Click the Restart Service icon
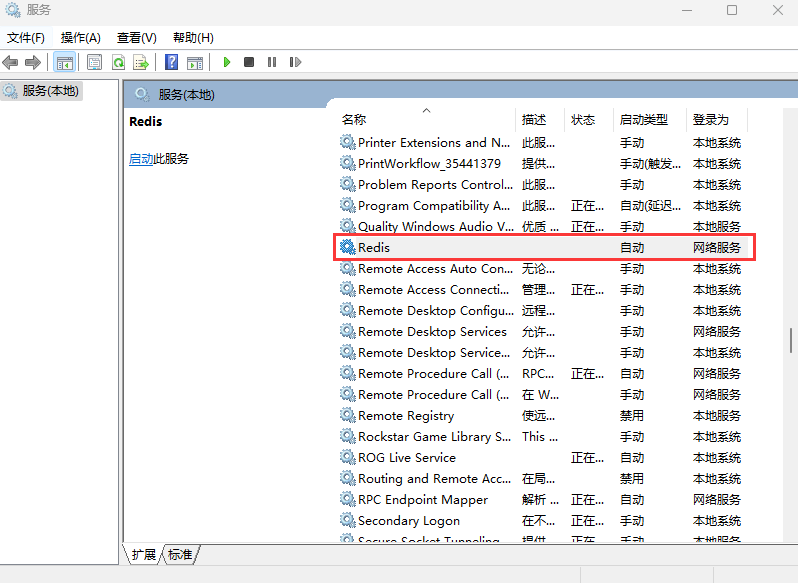Screen dimensions: 798x583 [295, 62]
